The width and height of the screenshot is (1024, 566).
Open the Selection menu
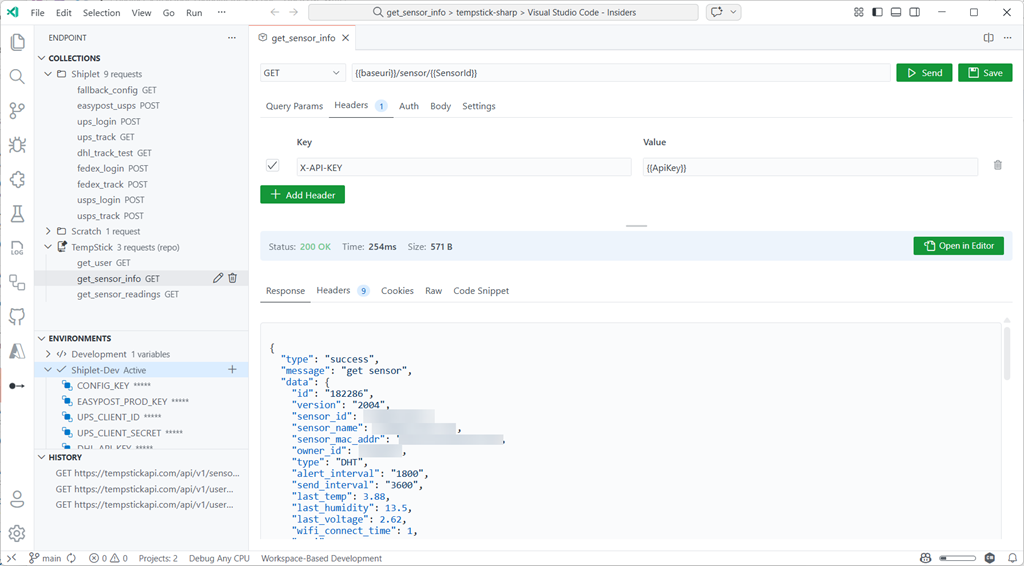pos(101,12)
